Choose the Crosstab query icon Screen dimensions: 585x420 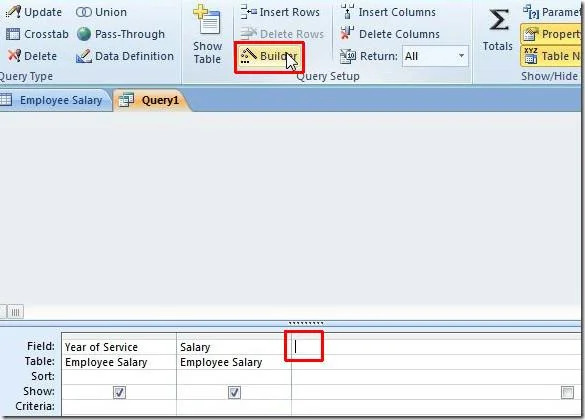[13, 34]
